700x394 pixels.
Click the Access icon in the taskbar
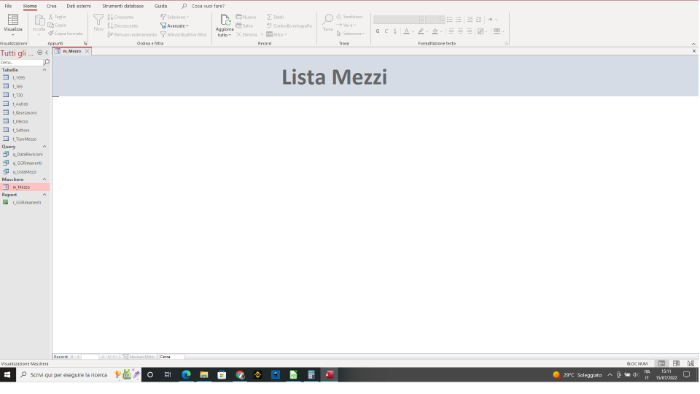329,375
